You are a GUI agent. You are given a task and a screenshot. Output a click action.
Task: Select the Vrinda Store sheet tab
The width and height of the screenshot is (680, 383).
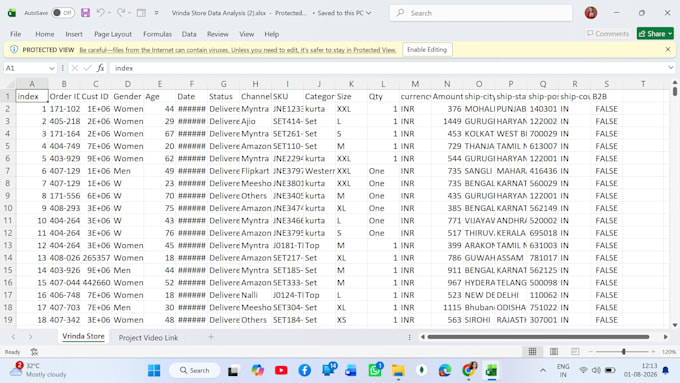83,337
